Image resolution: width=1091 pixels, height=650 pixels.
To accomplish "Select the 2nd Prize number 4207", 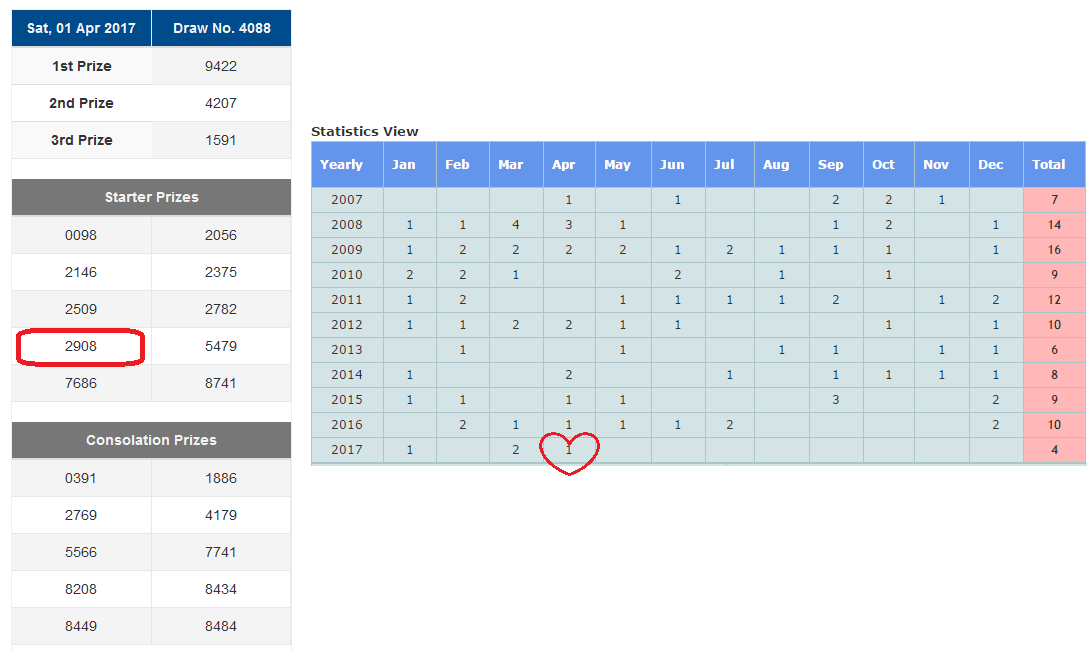I will point(221,103).
